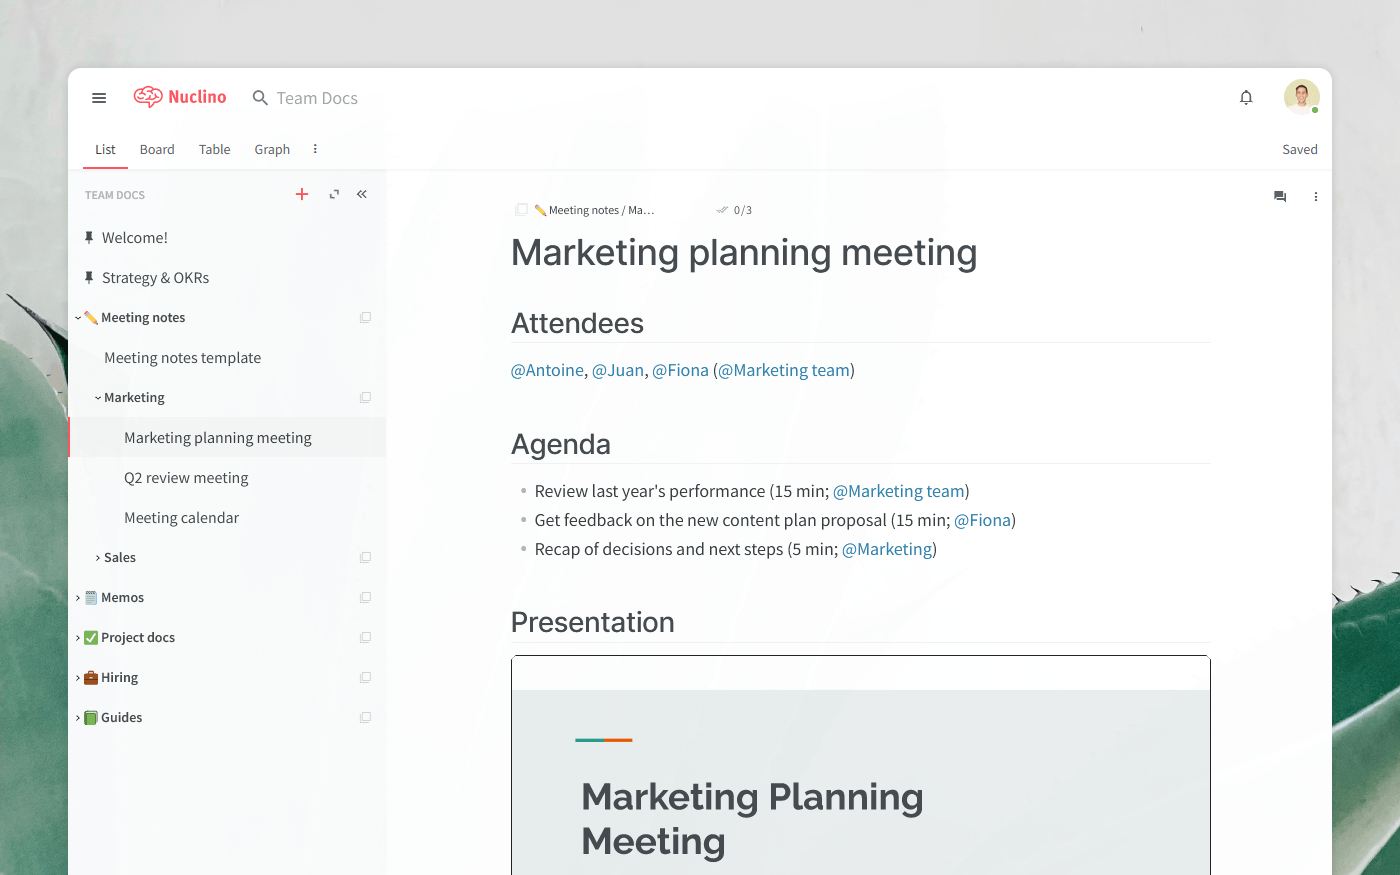The image size is (1400, 875).
Task: Click the Saved status text
Action: [1300, 149]
